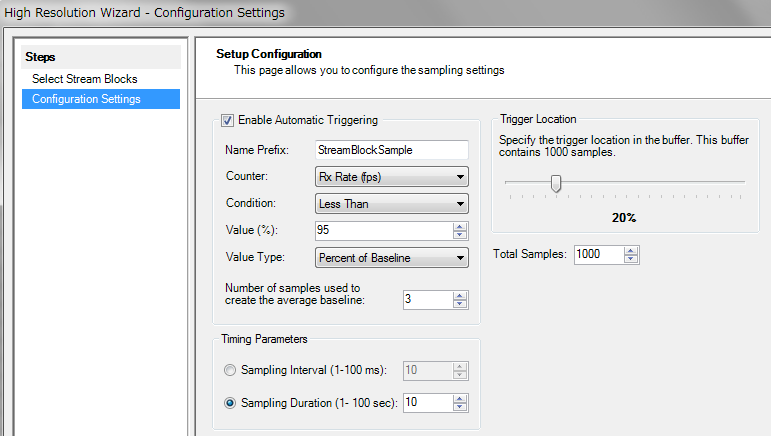Click the Name Prefix text field
Viewport: 771px width, 436px height.
click(x=391, y=150)
